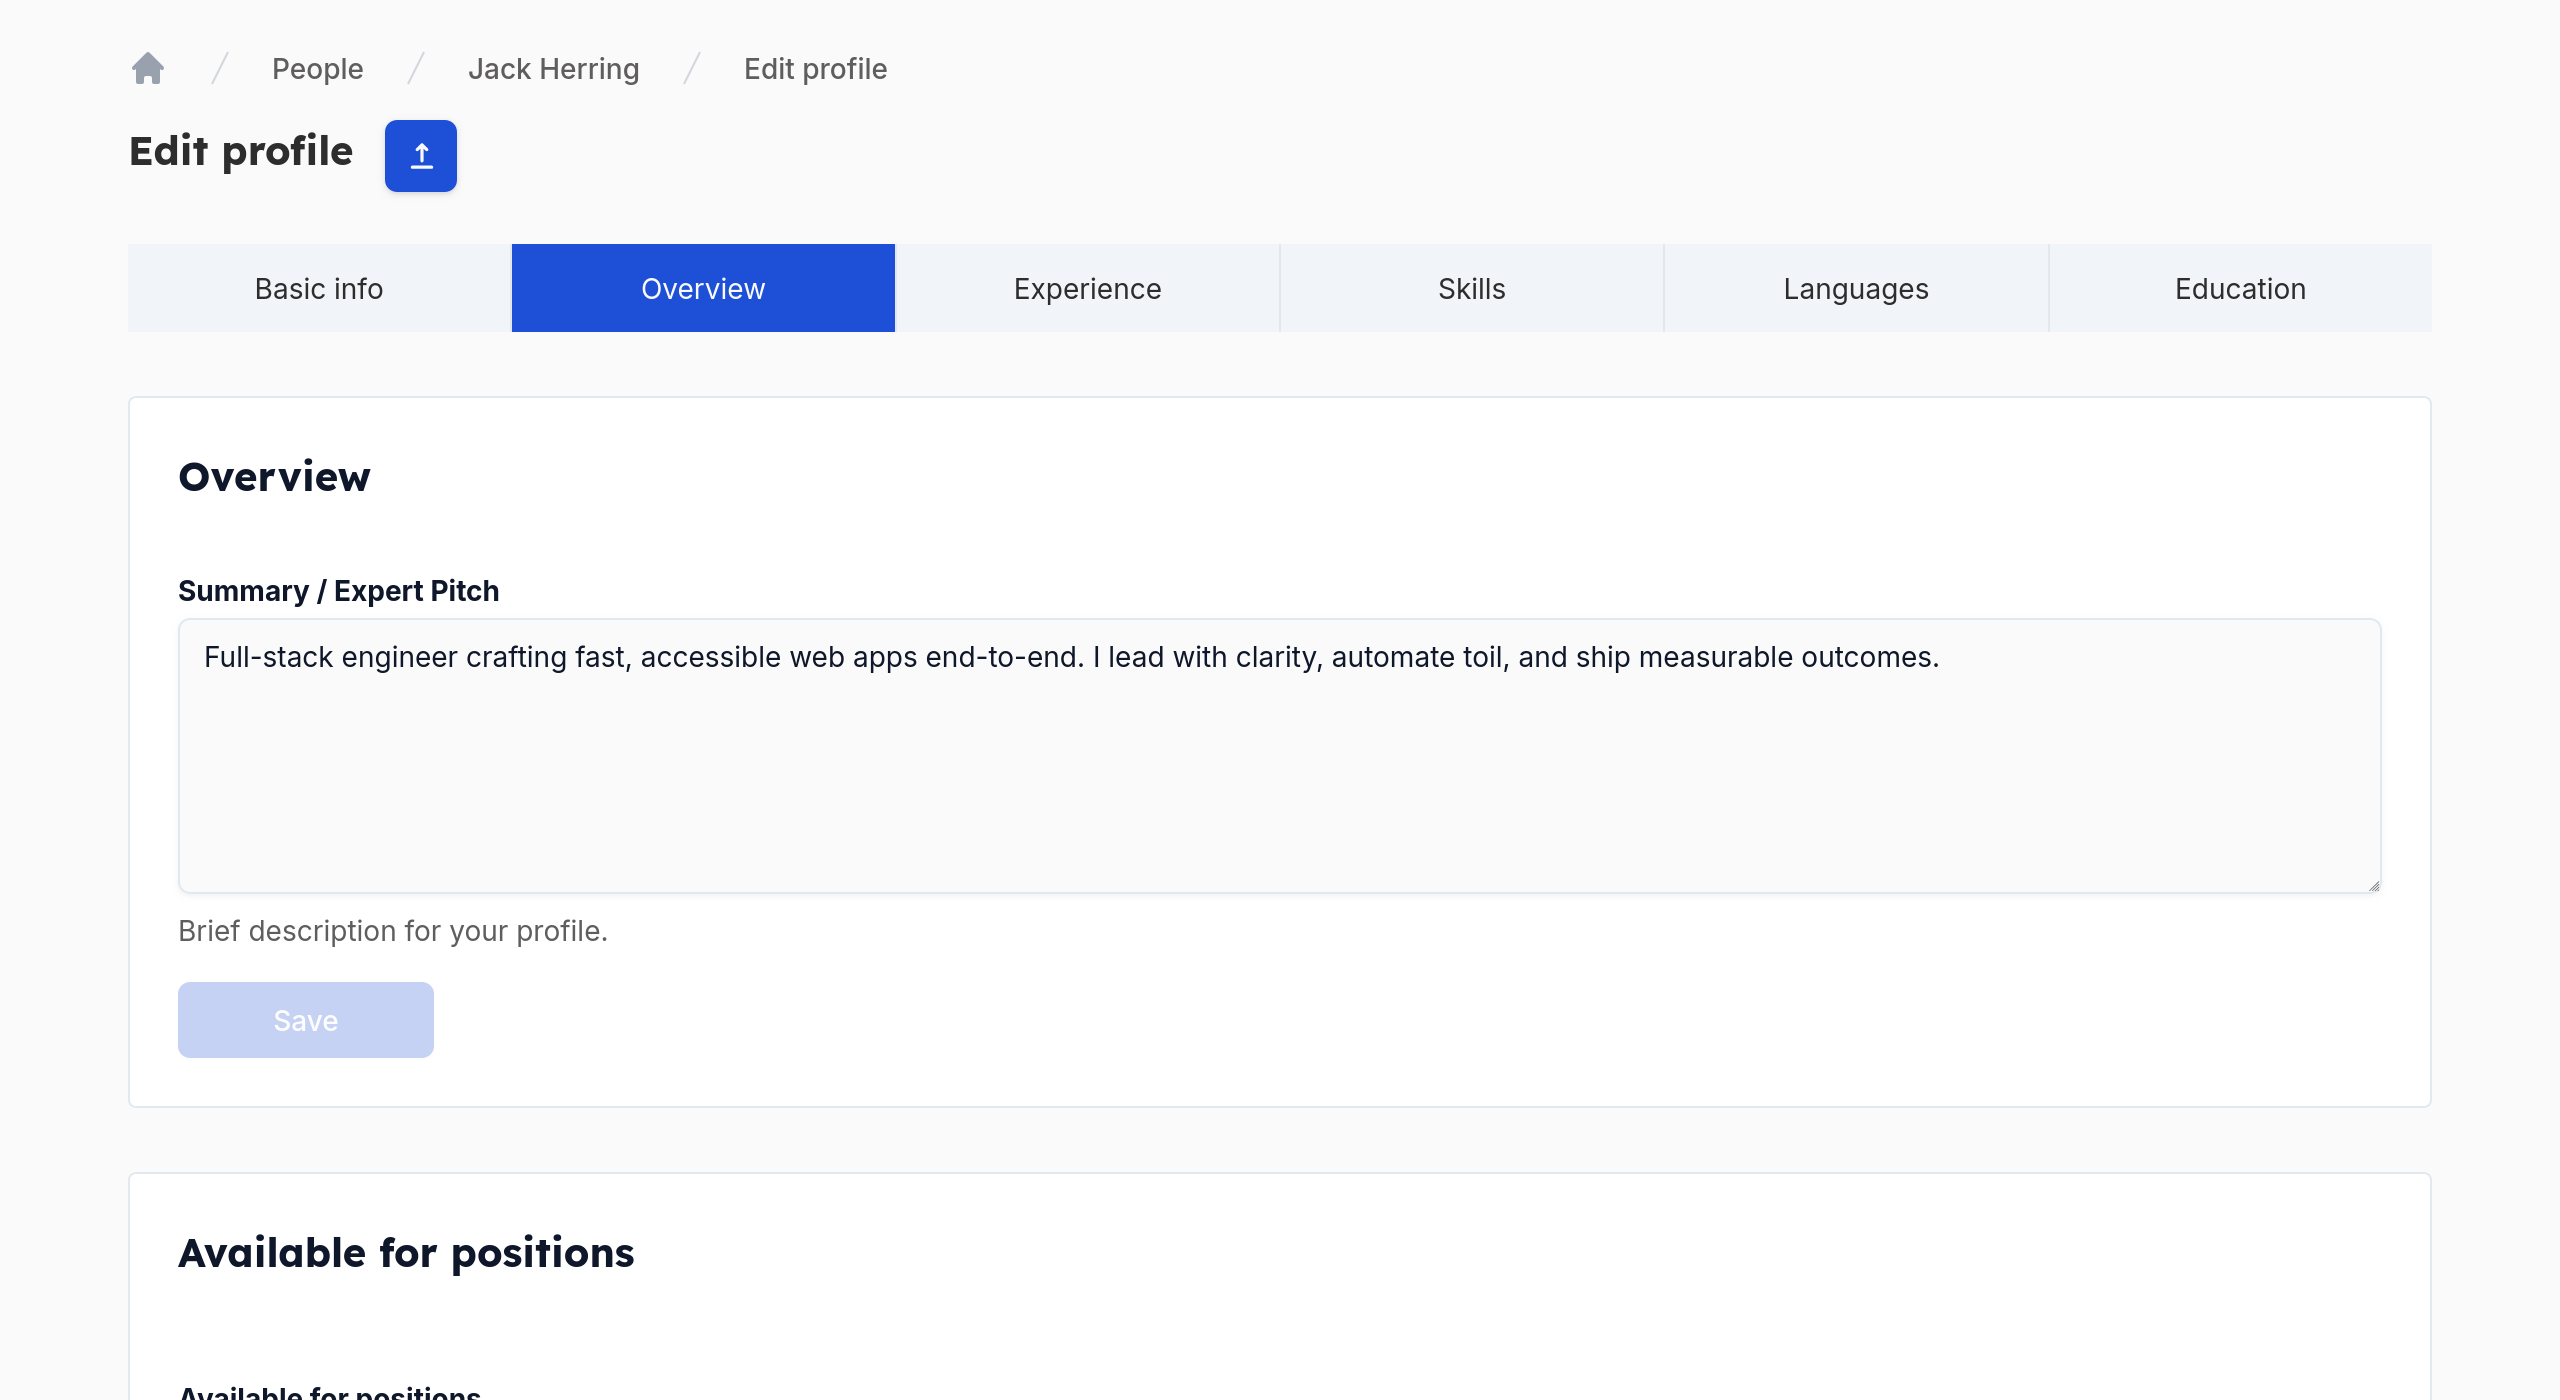Select the Overview tab
Image resolution: width=2560 pixels, height=1400 pixels.
pos(703,288)
